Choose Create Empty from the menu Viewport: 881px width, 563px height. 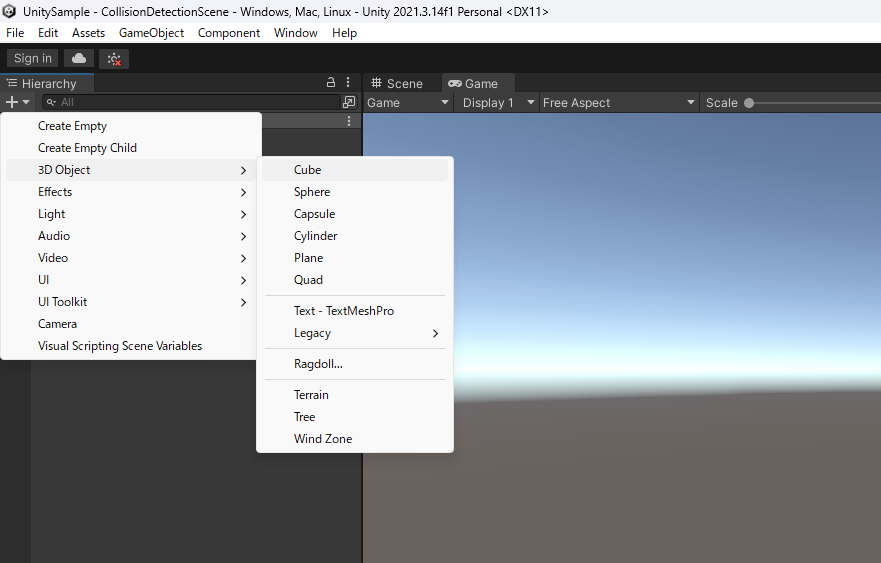(131, 126)
